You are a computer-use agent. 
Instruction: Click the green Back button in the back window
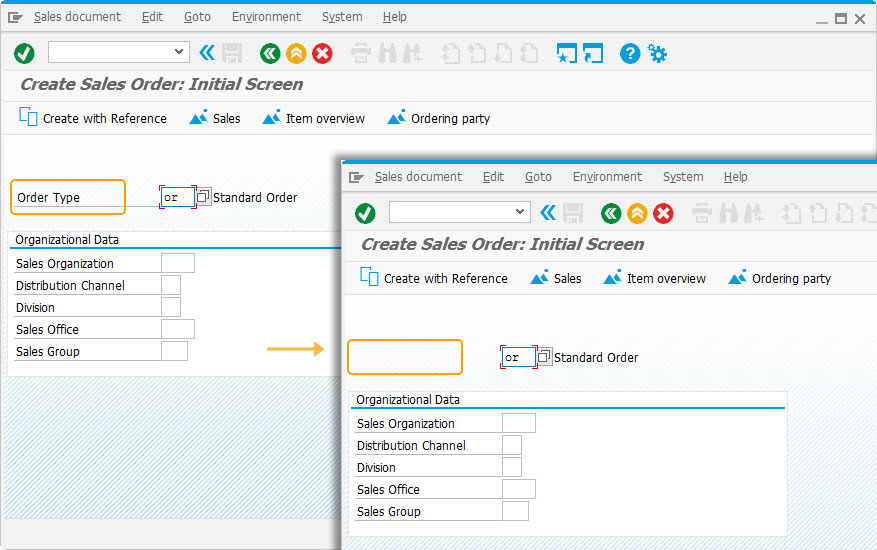pyautogui.click(x=270, y=54)
